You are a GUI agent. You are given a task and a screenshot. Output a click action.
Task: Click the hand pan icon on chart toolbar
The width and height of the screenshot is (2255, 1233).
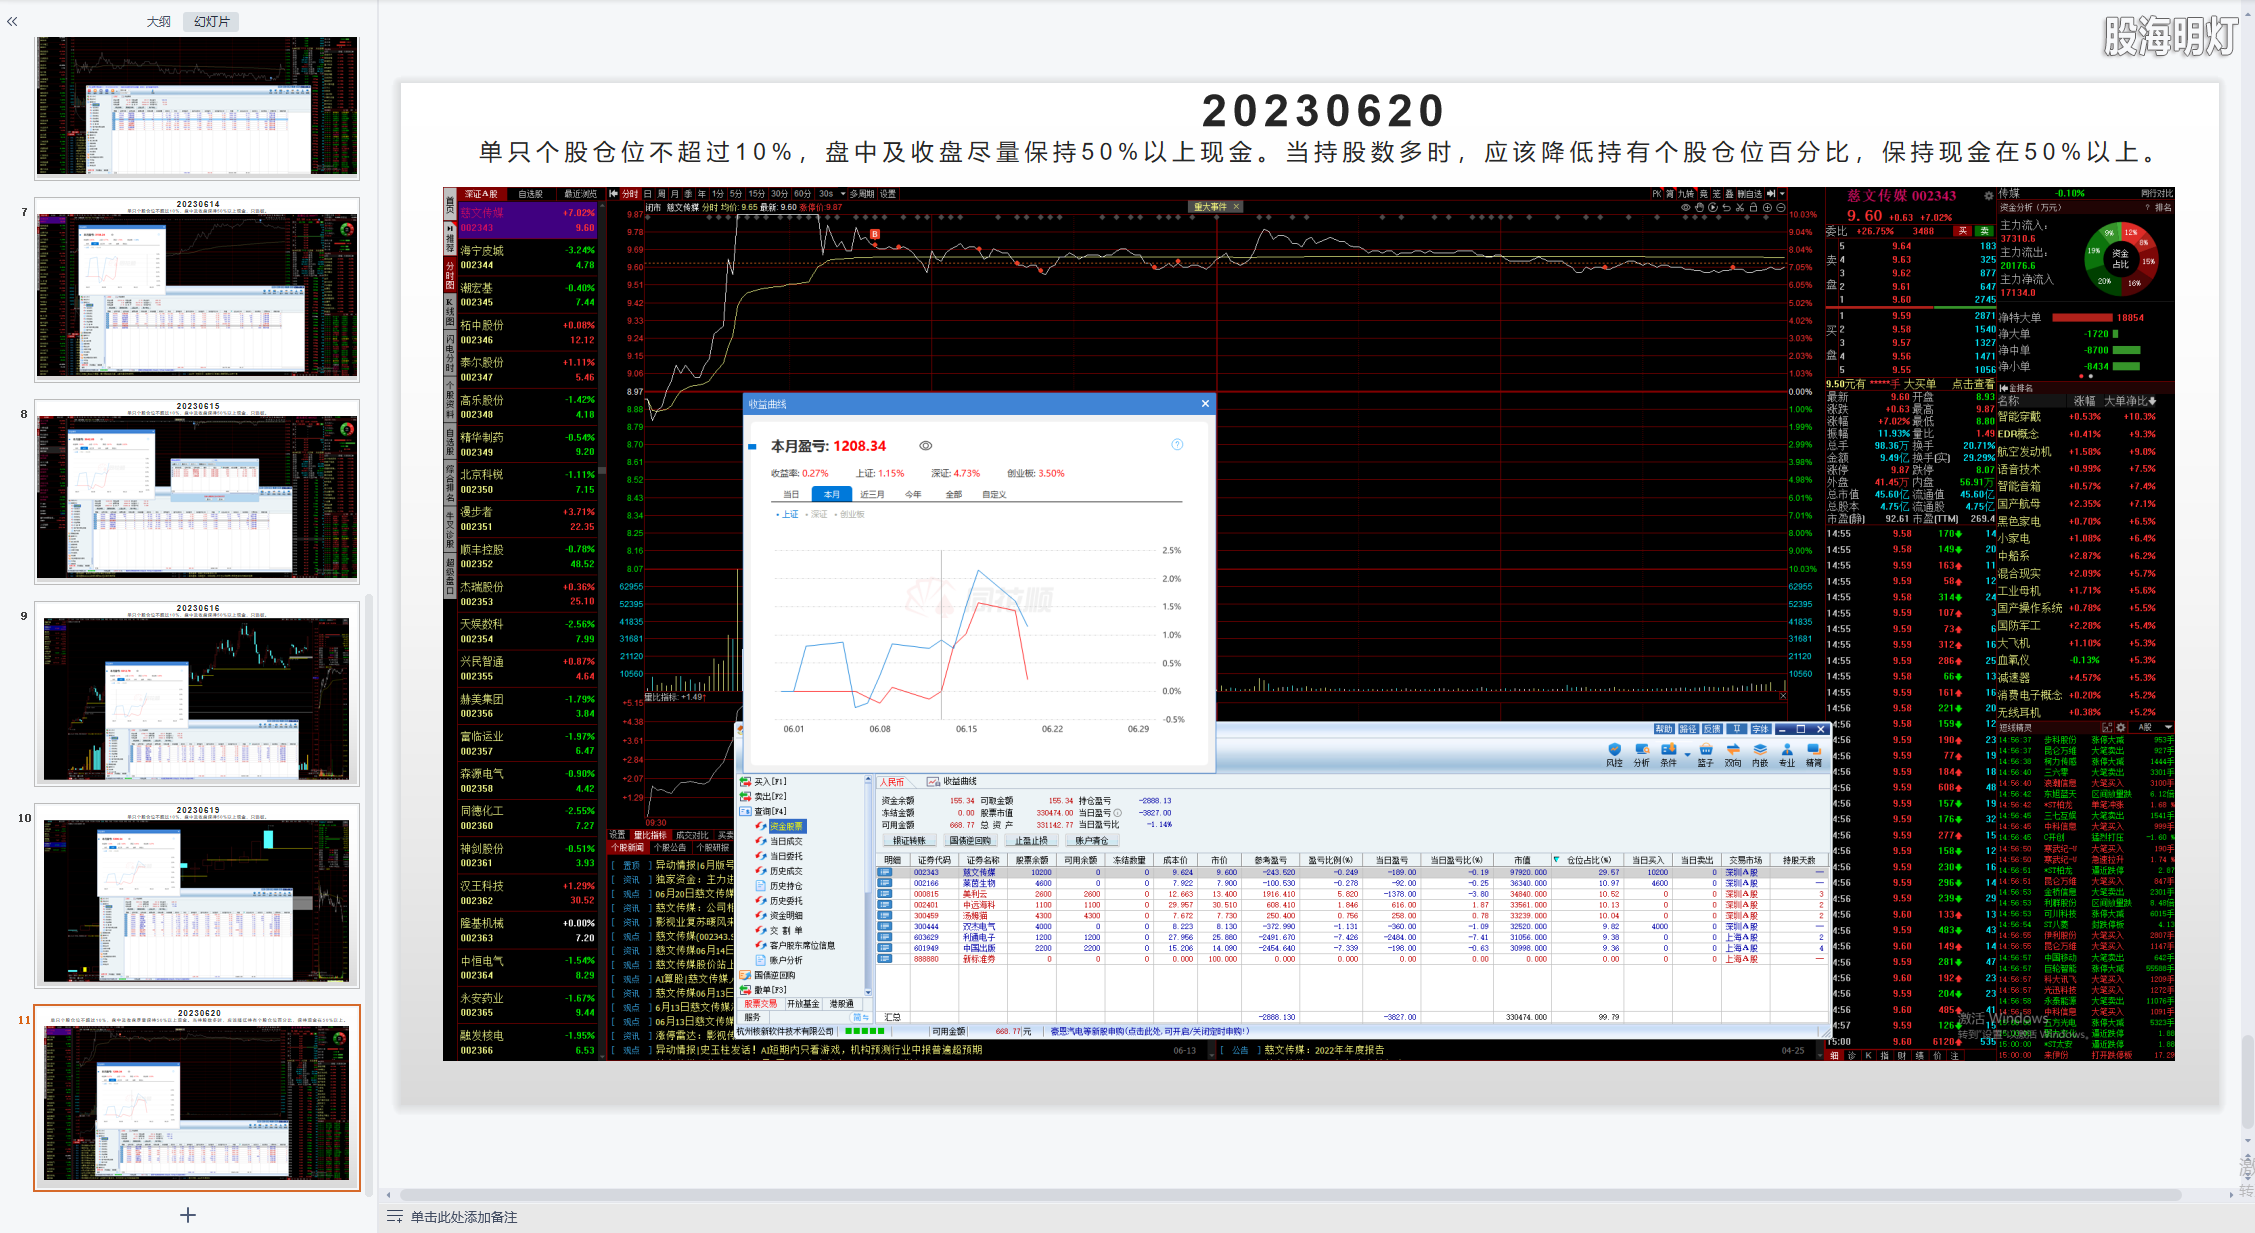(x=1699, y=207)
